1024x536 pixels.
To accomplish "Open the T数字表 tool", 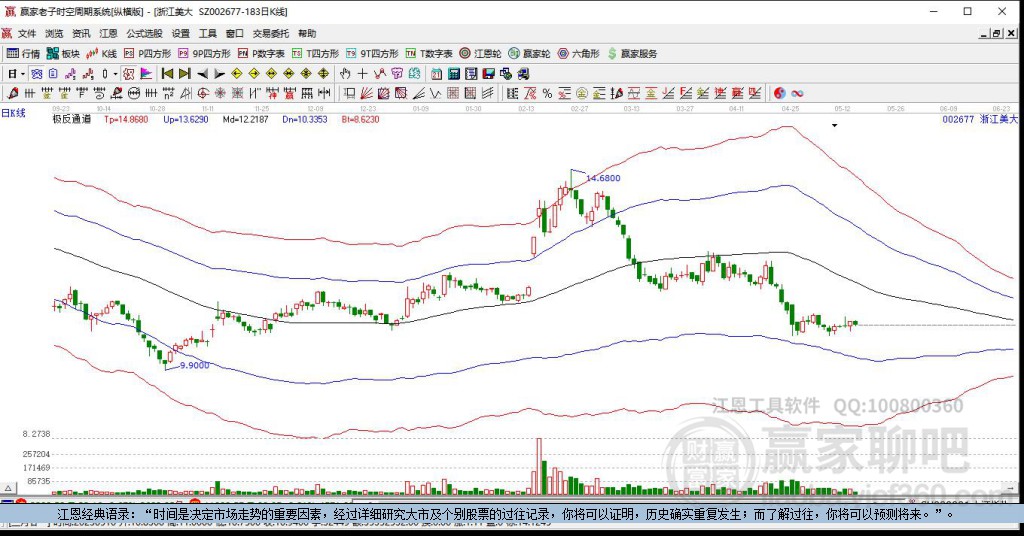I will [429, 54].
